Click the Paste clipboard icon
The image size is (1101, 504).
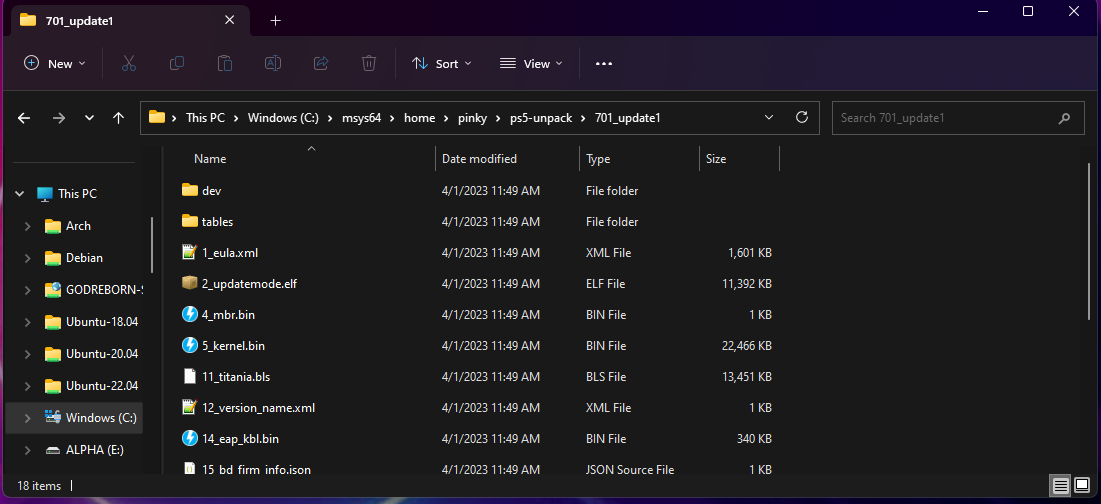(225, 63)
